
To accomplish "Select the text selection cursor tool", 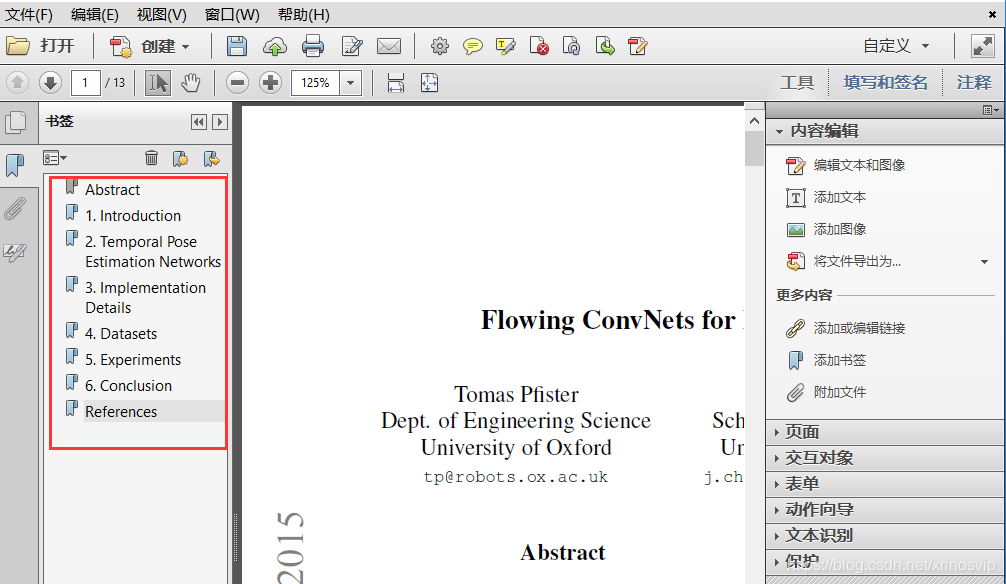I will point(158,83).
